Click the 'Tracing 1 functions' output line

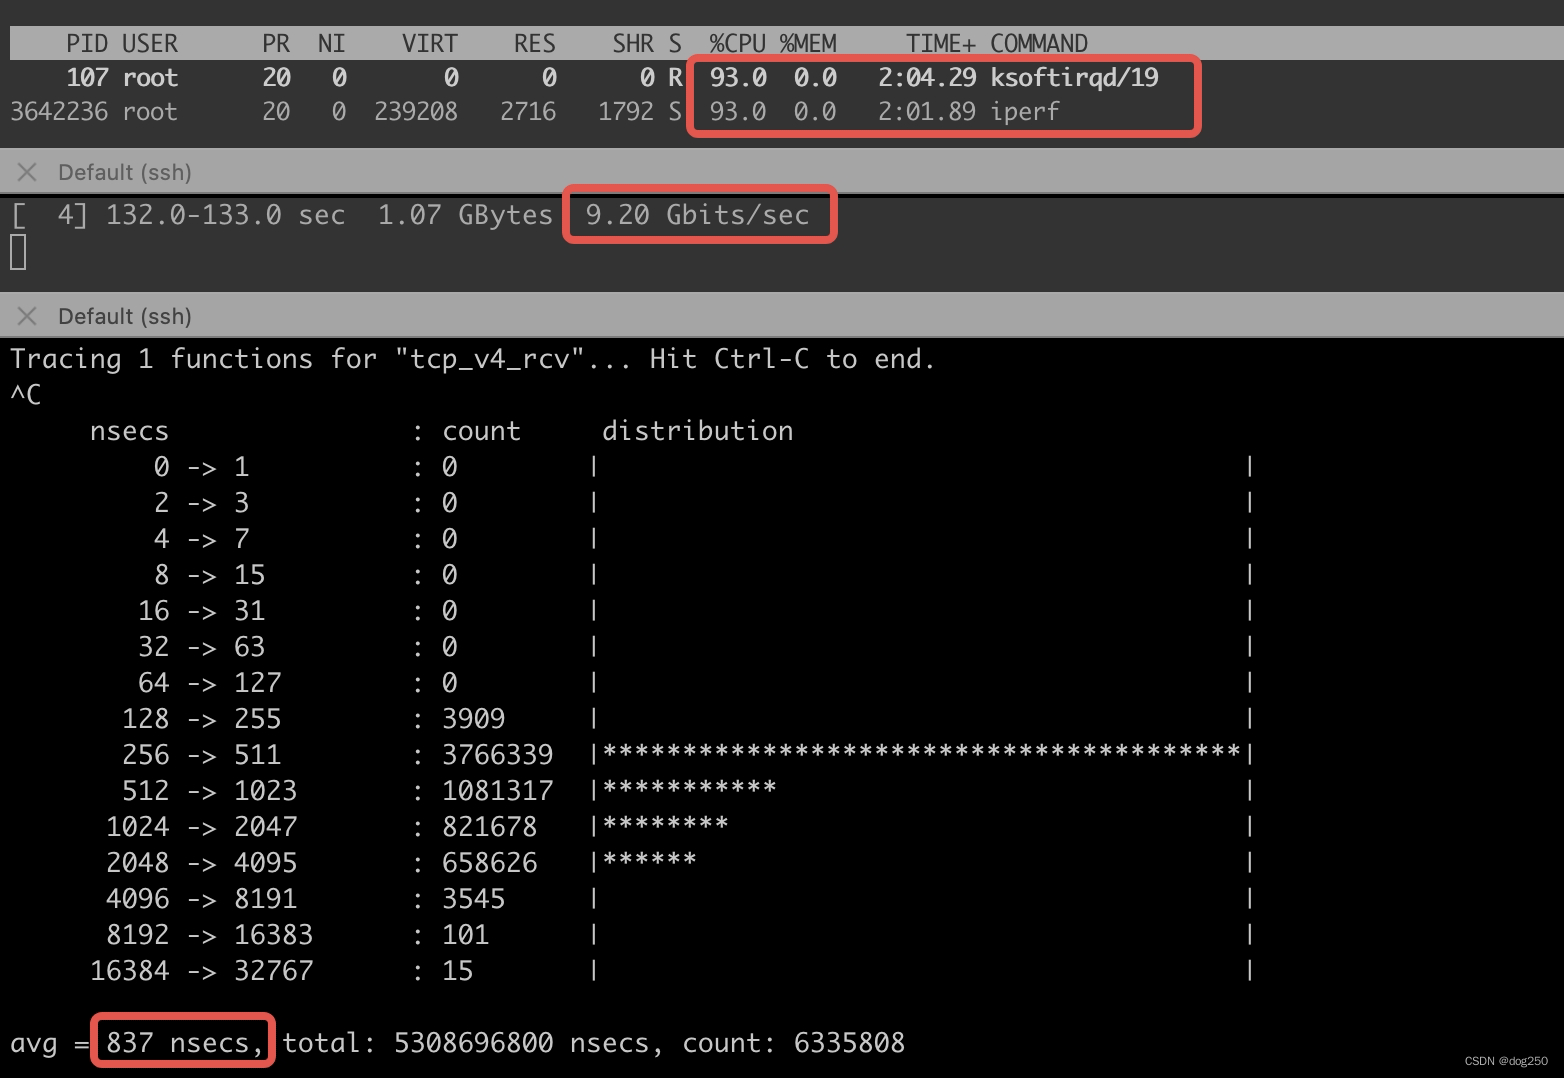[x=473, y=359]
